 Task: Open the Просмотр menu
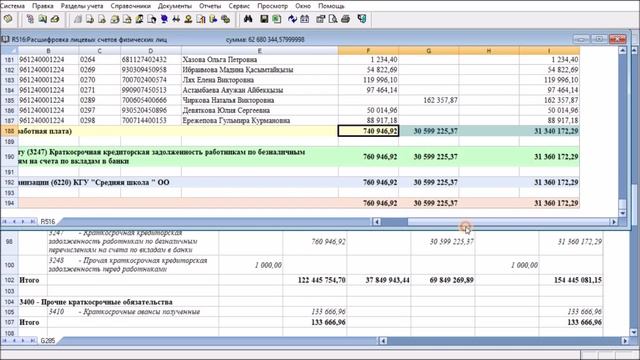(x=272, y=6)
